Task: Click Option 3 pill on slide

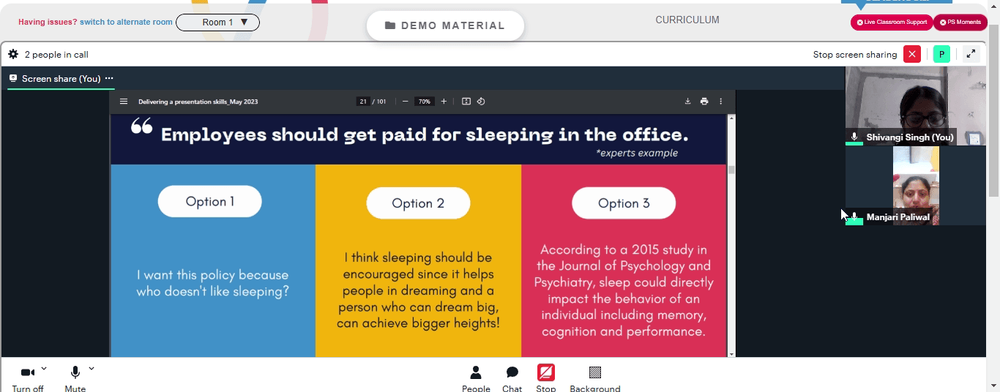Action: [x=624, y=203]
